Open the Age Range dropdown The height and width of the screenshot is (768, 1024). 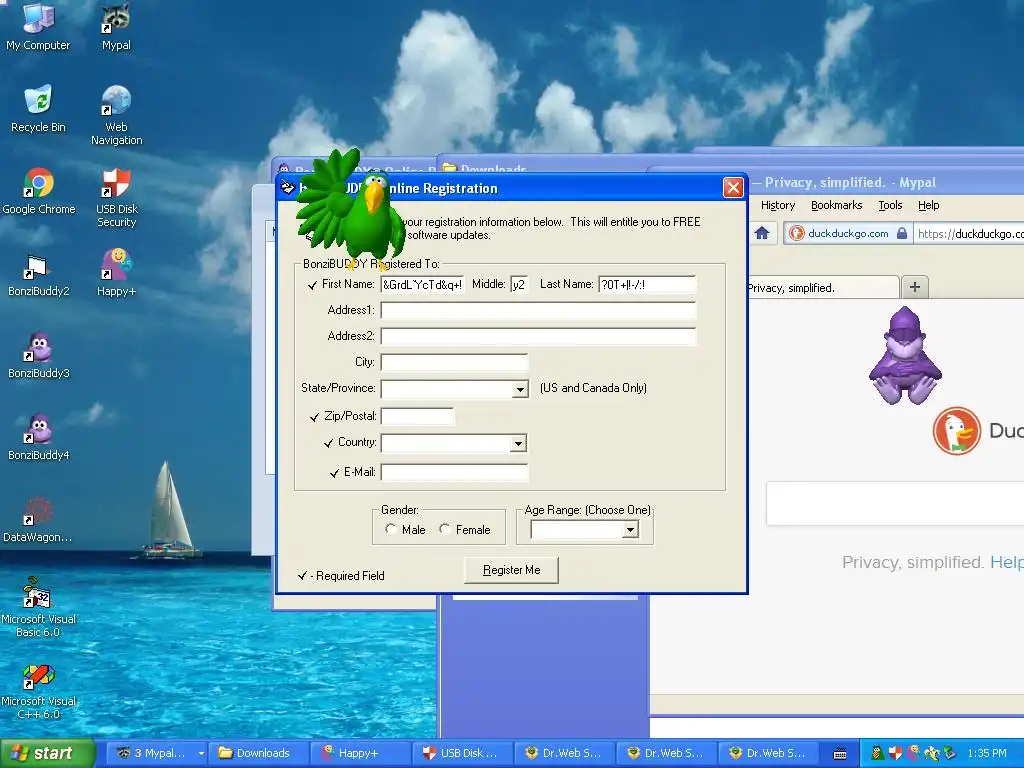tap(630, 530)
